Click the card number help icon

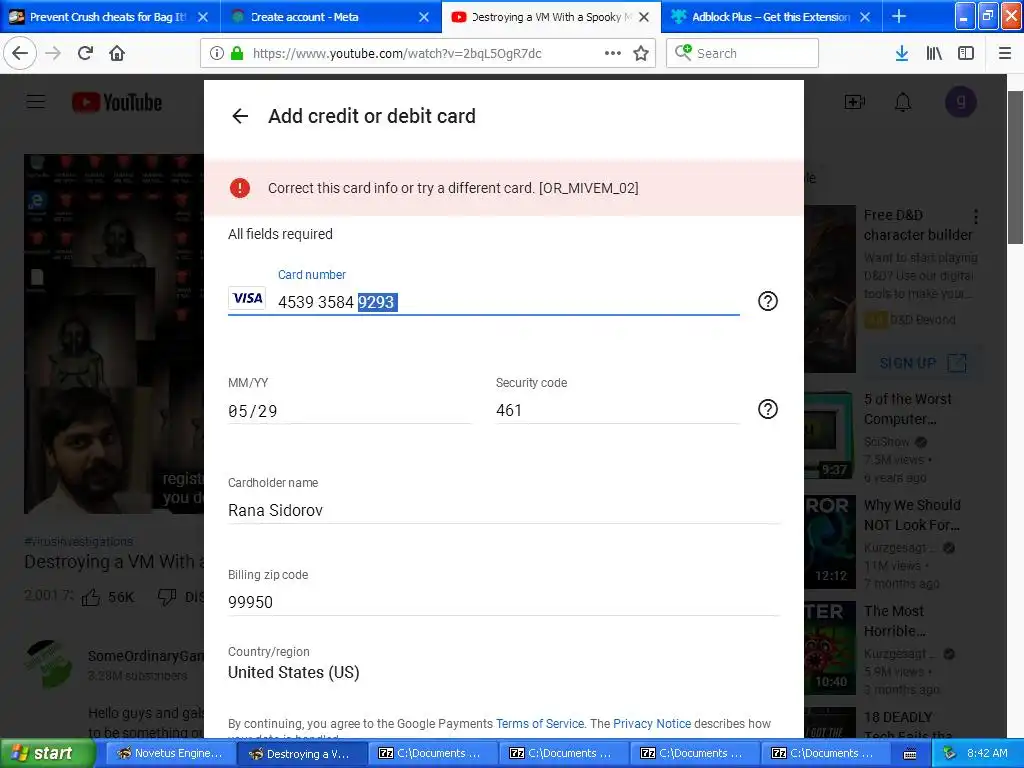click(x=767, y=301)
